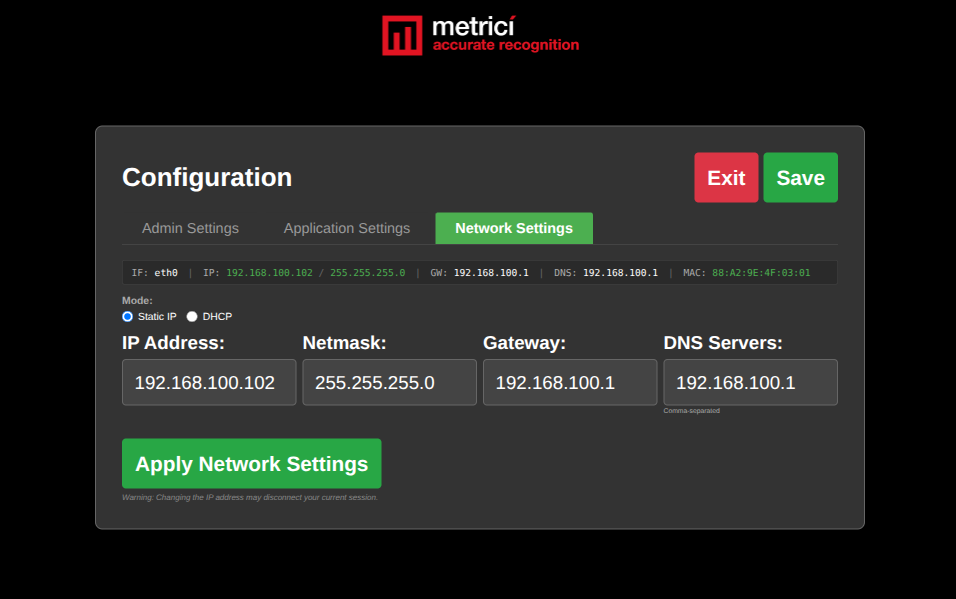Open the Admin Settings tab
Screen dimensions: 956x599
point(190,228)
